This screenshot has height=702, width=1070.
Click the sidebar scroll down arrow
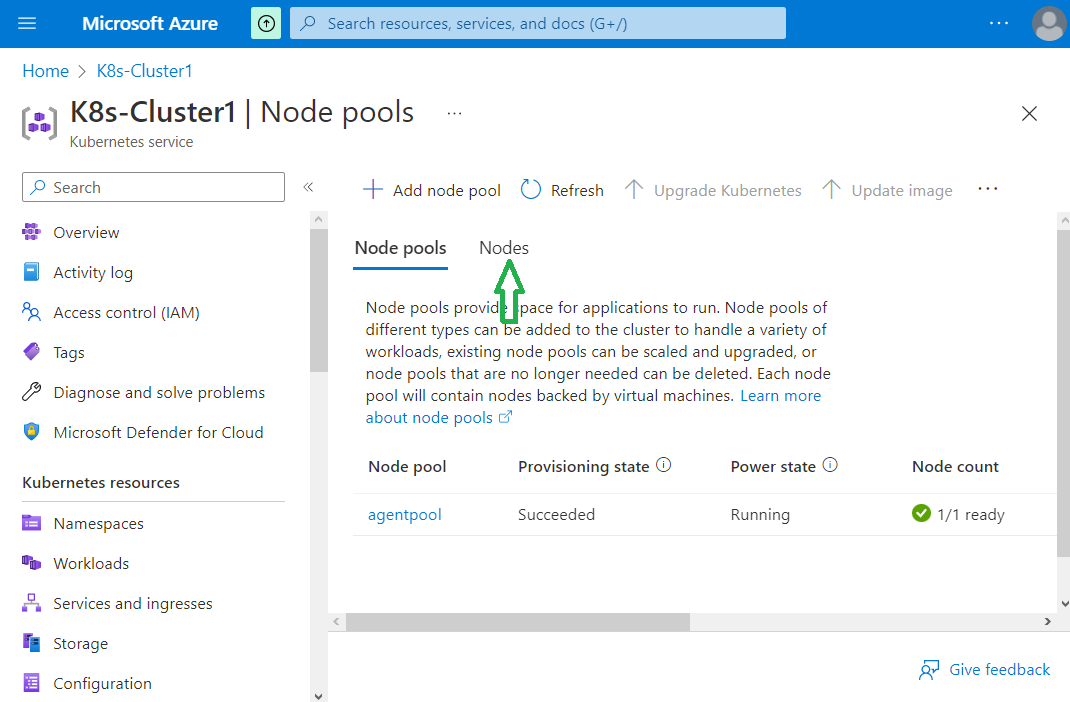(318, 695)
